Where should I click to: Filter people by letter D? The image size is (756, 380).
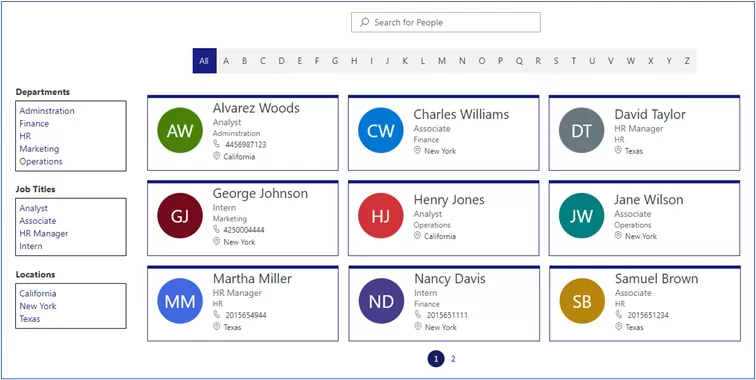point(282,61)
